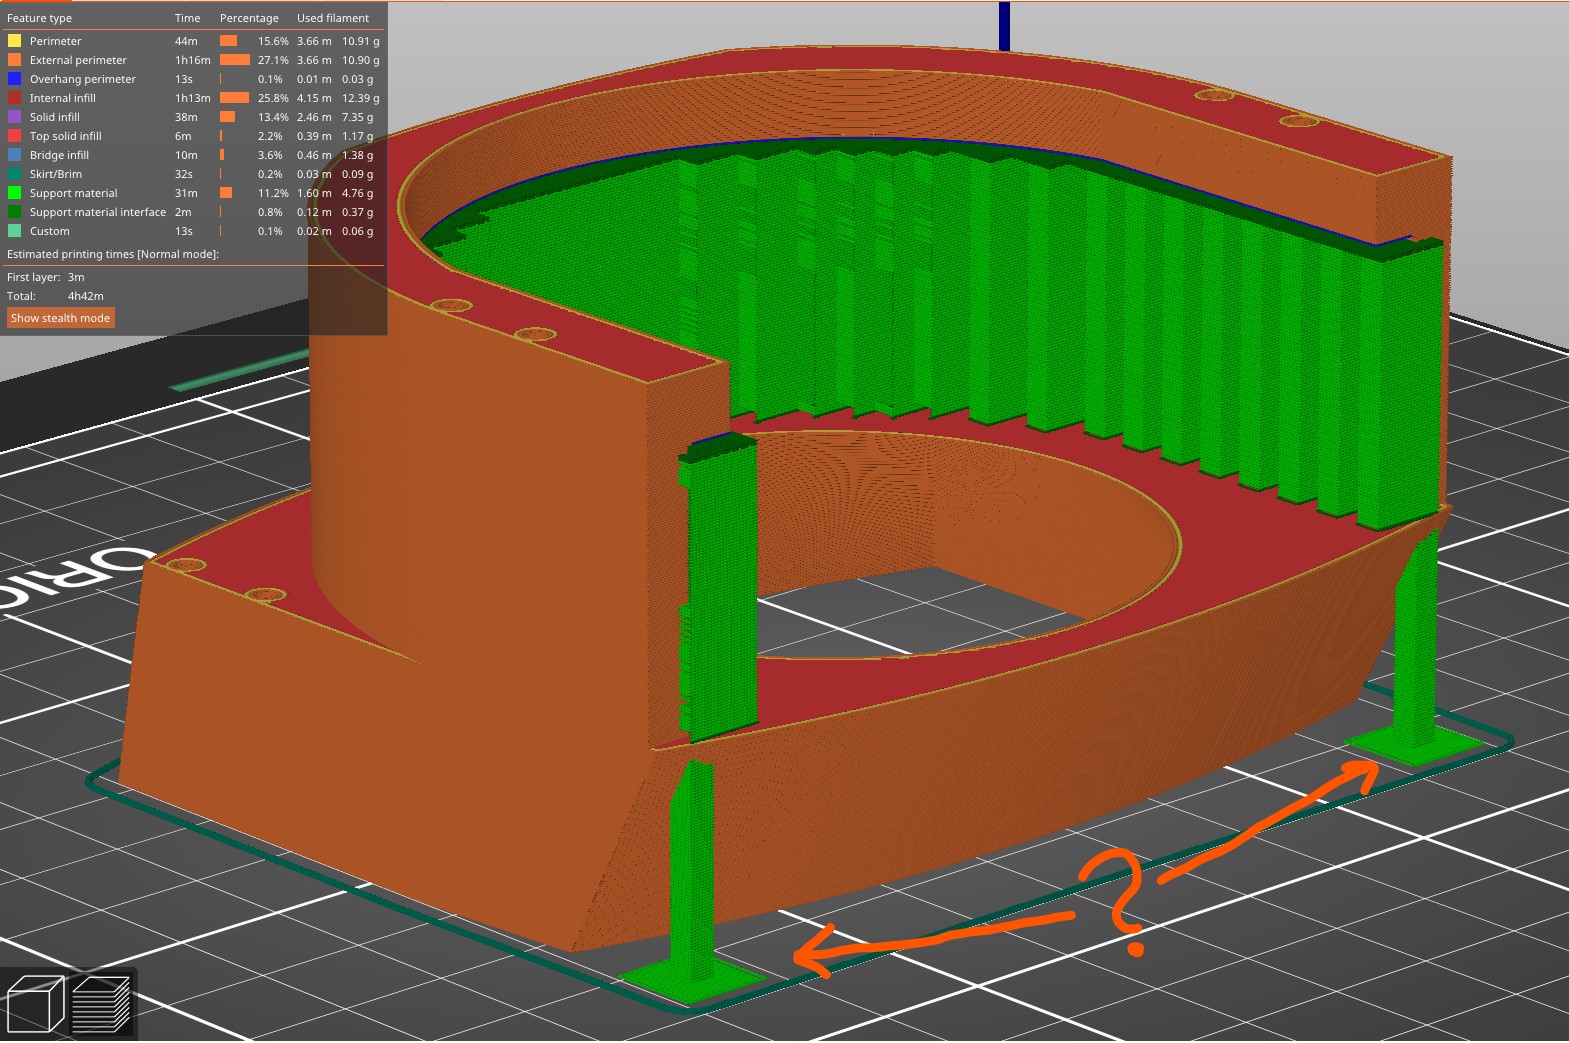Click the Percentage column header
Image resolution: width=1569 pixels, height=1043 pixels.
[x=249, y=18]
